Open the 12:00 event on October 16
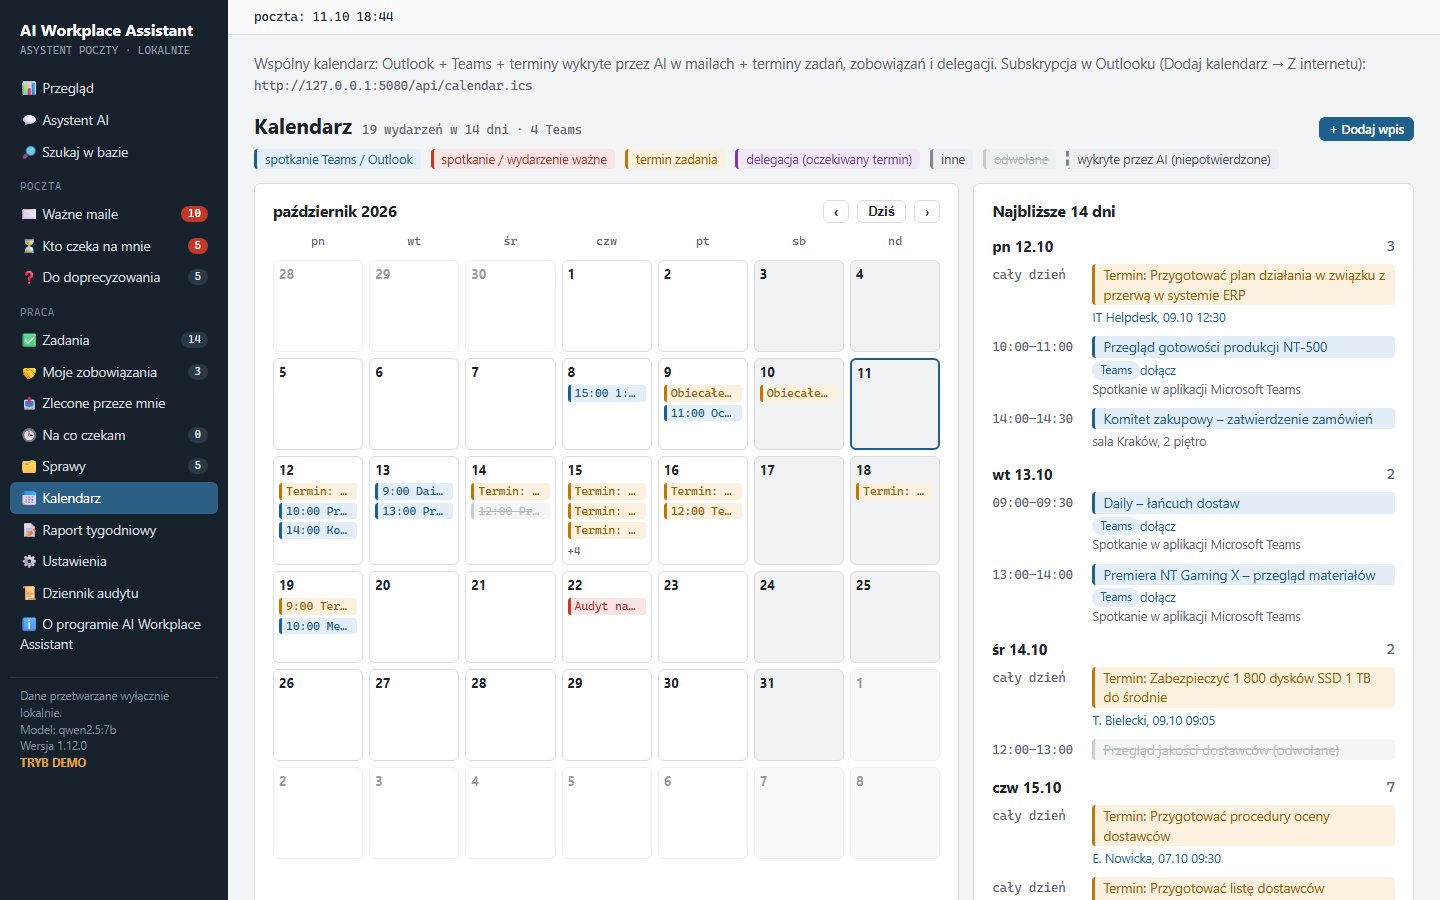Screen dimensions: 1440x900 pos(703,511)
